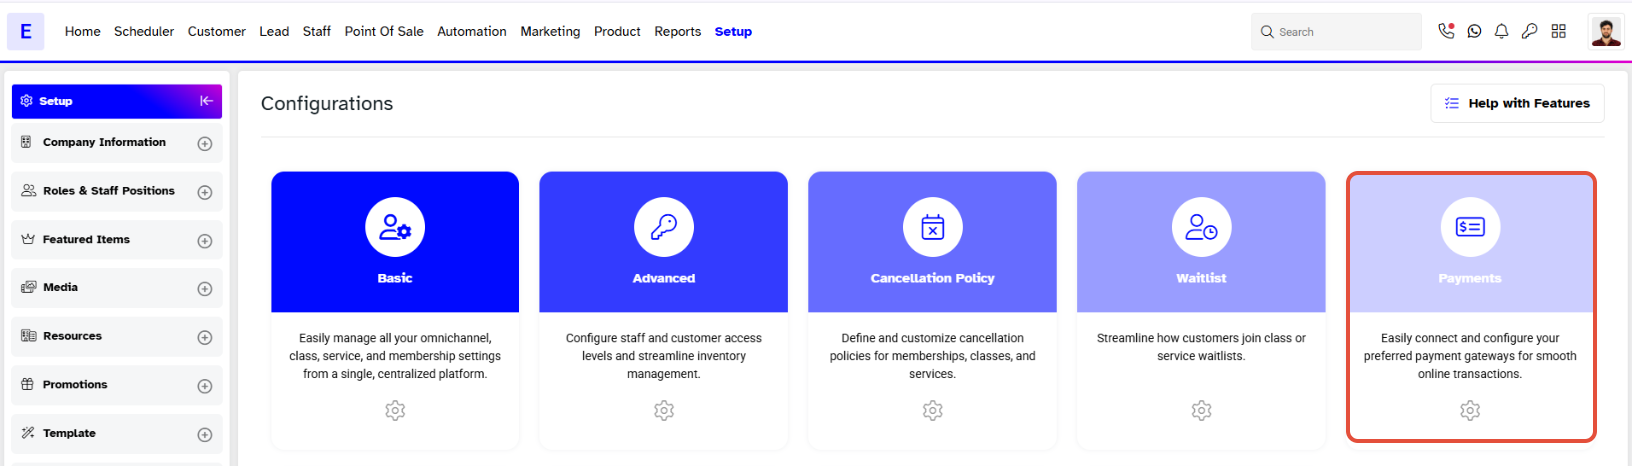Click into the Search field

coord(1336,32)
